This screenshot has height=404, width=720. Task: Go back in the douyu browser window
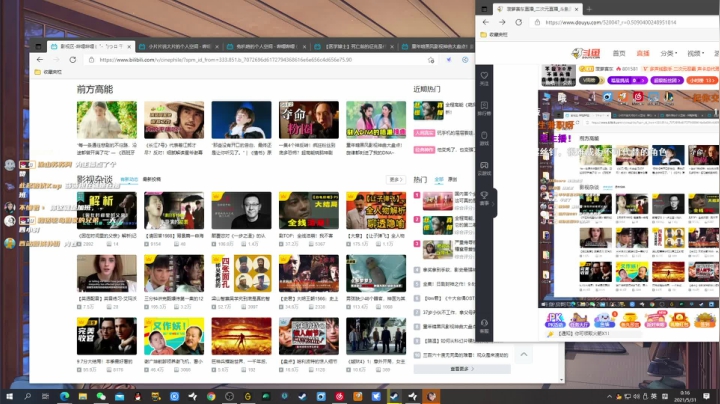click(486, 22)
